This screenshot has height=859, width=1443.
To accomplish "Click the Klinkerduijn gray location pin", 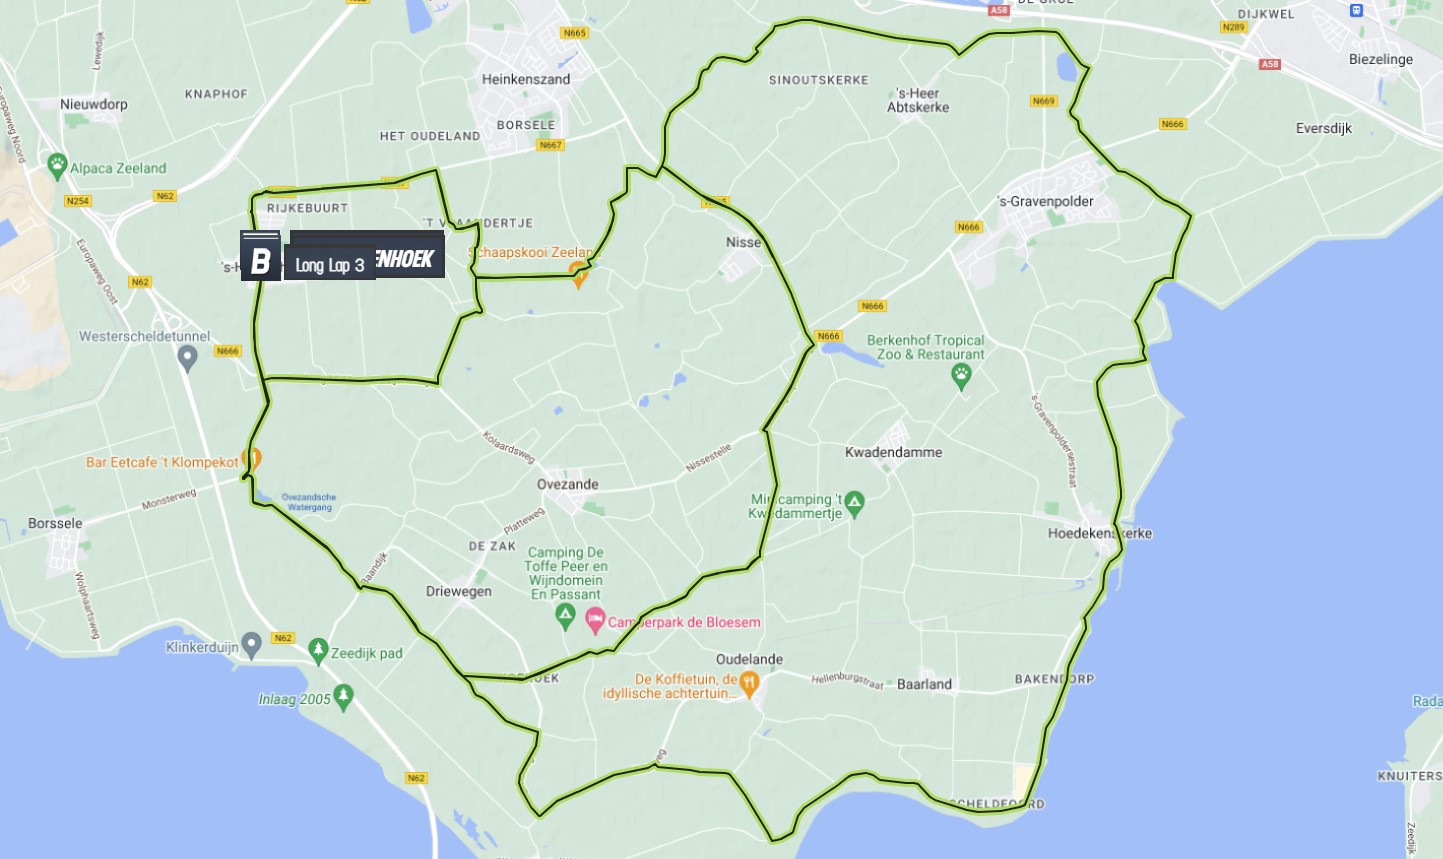I will tap(252, 645).
